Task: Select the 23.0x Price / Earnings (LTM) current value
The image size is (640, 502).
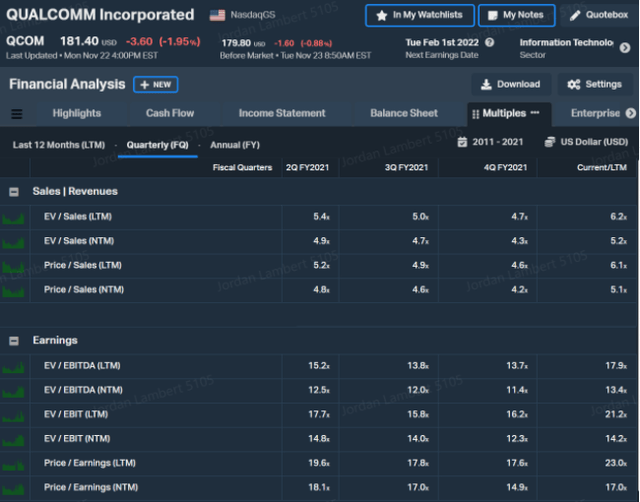Action: point(616,463)
